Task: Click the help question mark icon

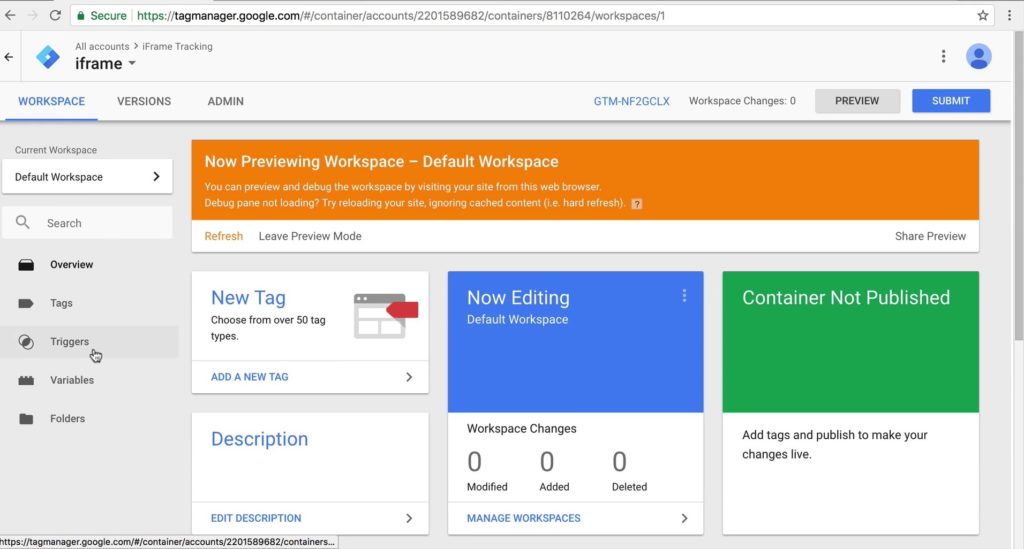Action: pyautogui.click(x=637, y=204)
